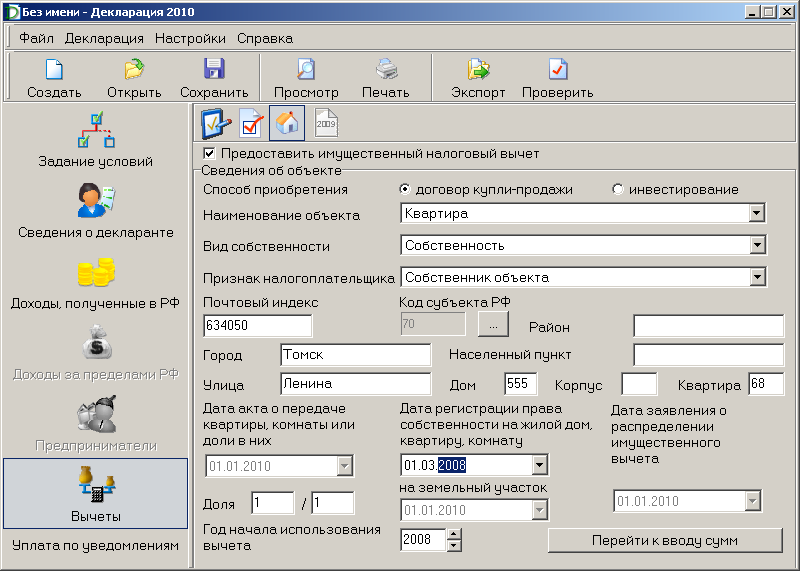Click the Дом field with 555

pyautogui.click(x=521, y=384)
